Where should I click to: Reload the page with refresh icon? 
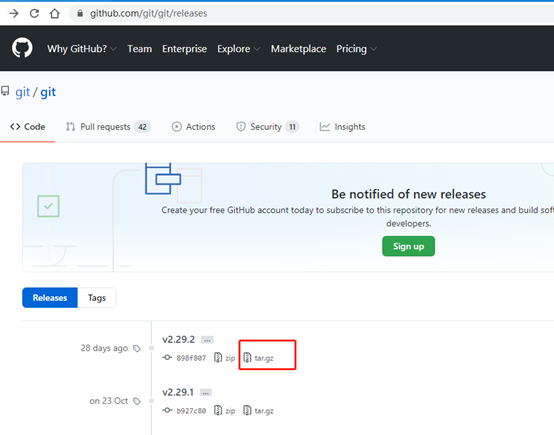pos(34,13)
